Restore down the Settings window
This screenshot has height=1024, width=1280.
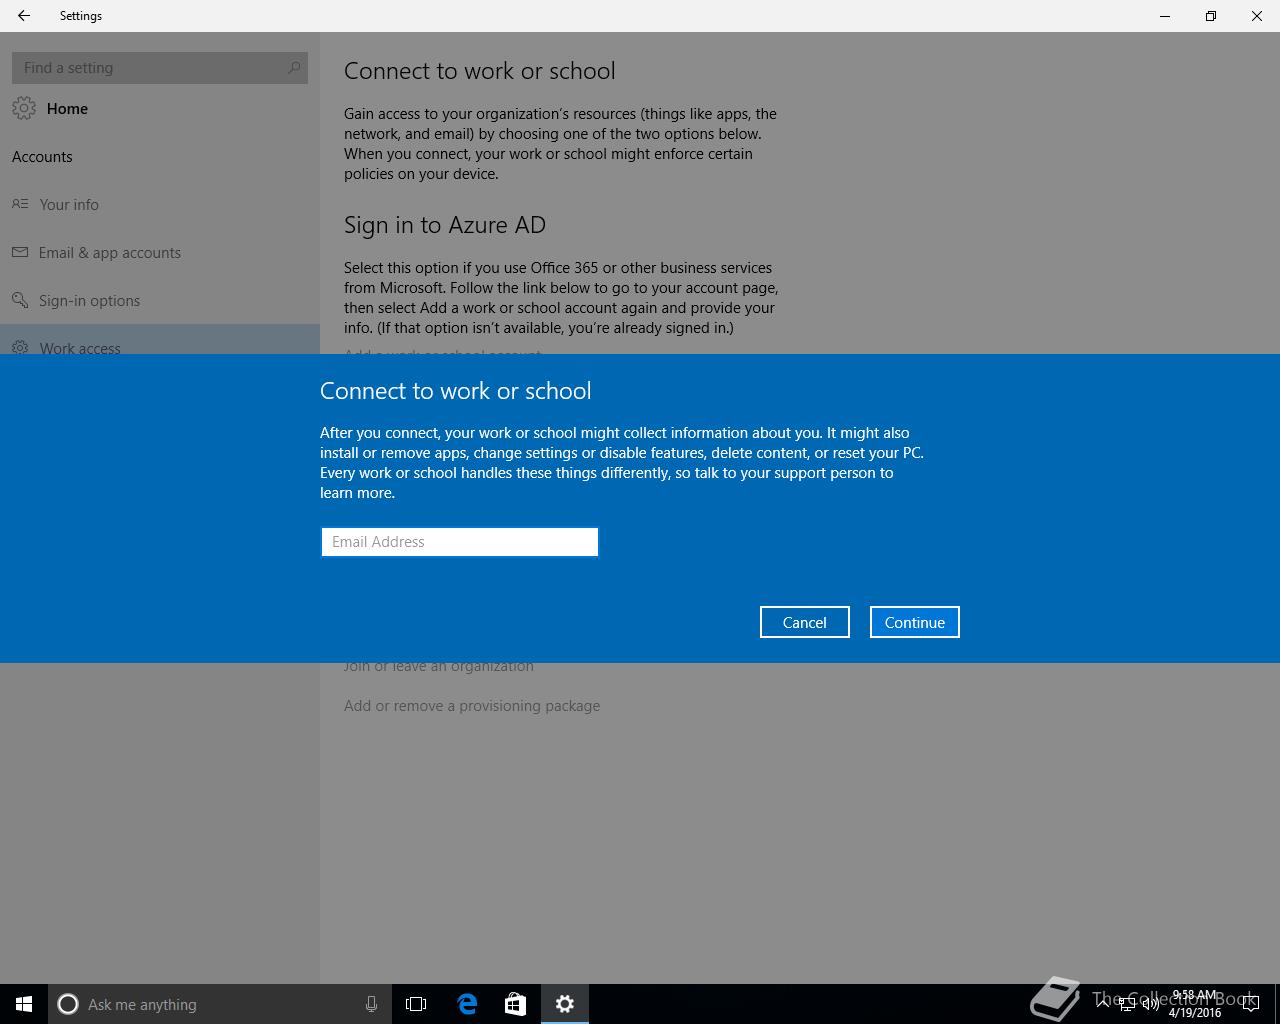tap(1211, 16)
